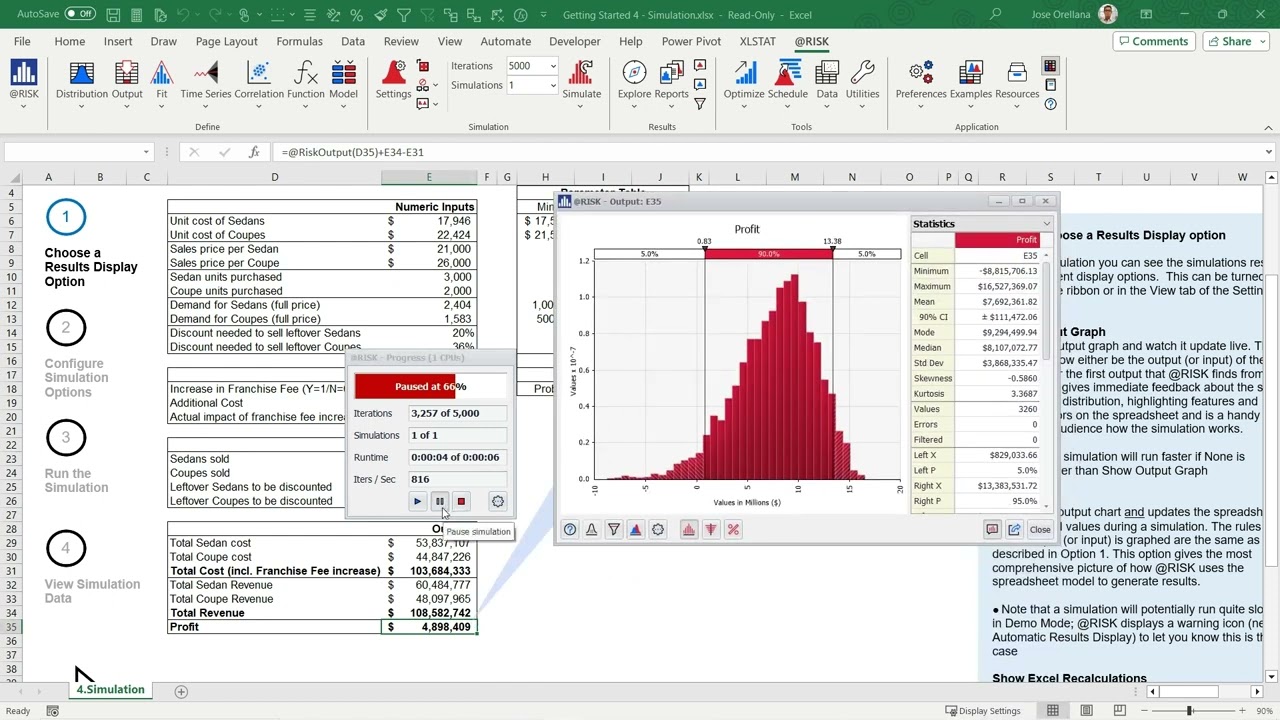Image resolution: width=1280 pixels, height=720 pixels.
Task: Click the Output tool in the Define group
Action: coord(127,82)
